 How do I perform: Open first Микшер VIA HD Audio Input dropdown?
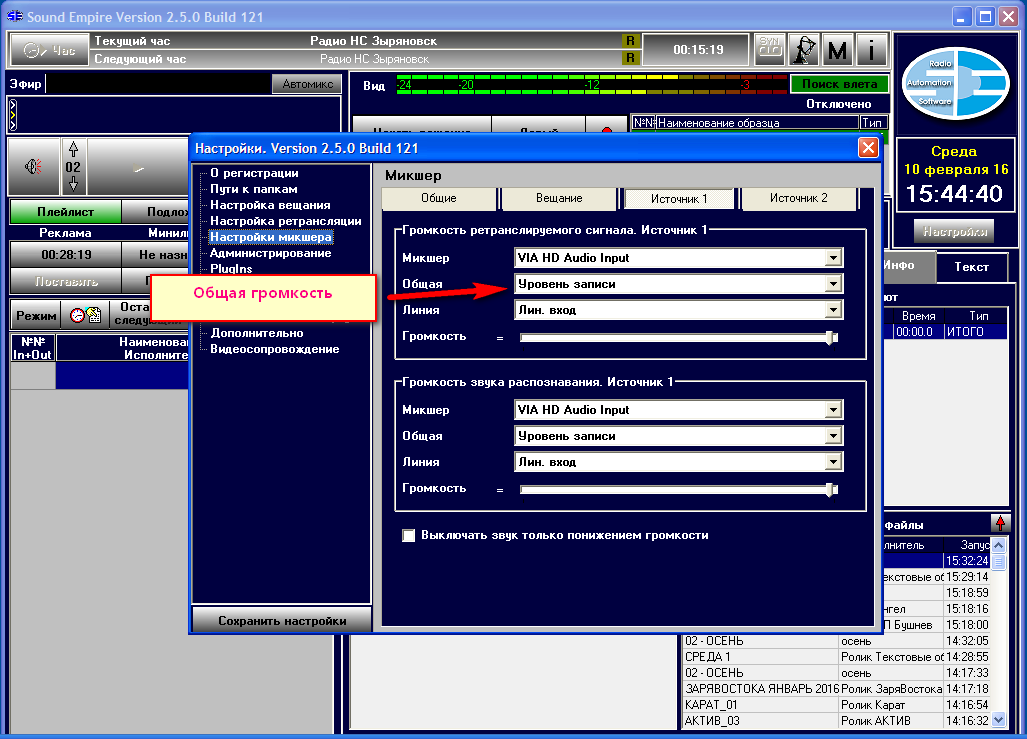833,257
